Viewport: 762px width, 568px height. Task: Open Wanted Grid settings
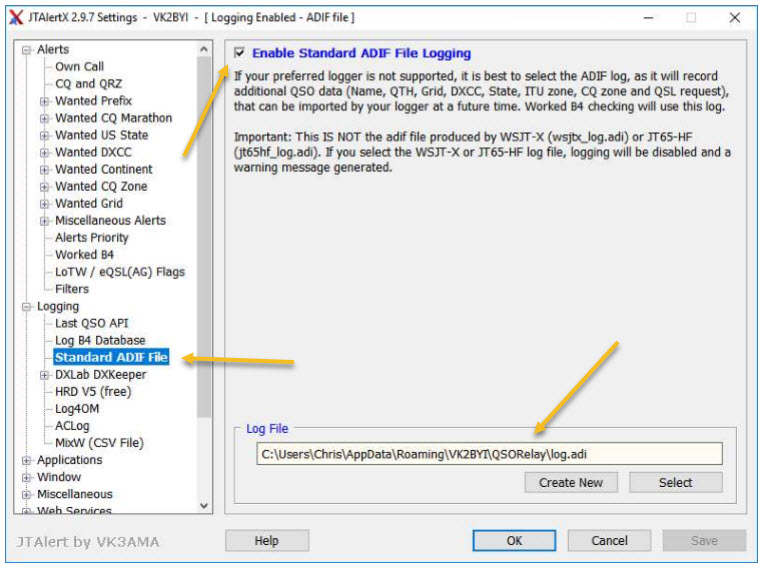pos(89,203)
